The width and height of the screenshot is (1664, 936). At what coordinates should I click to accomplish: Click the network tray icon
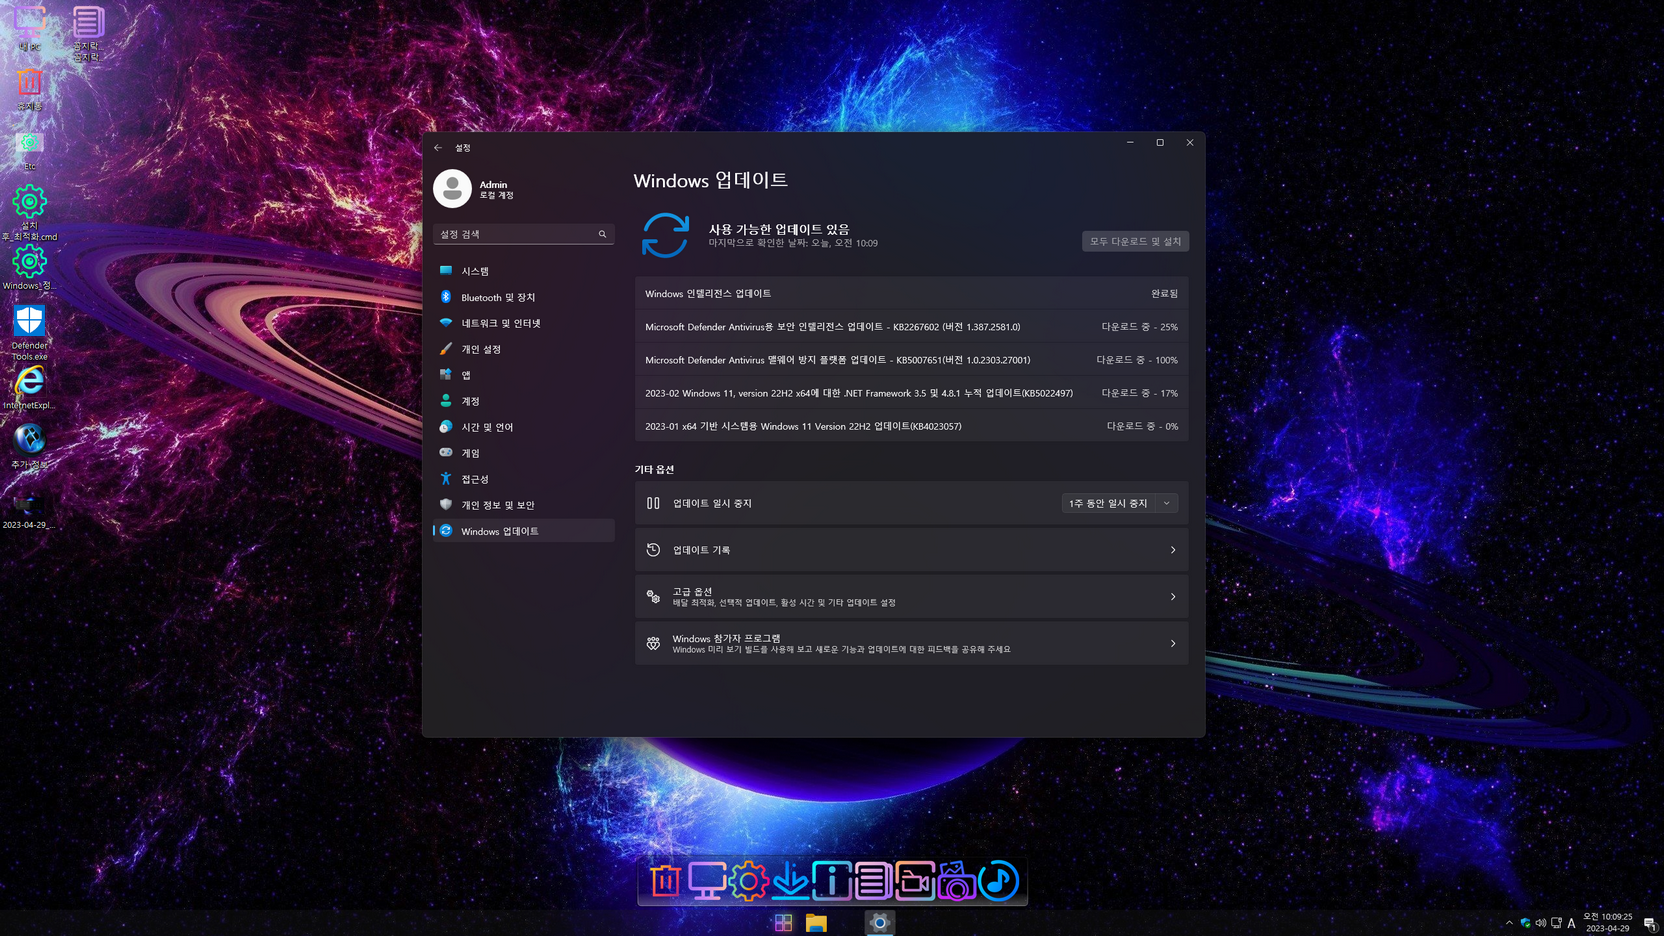[x=1556, y=923]
